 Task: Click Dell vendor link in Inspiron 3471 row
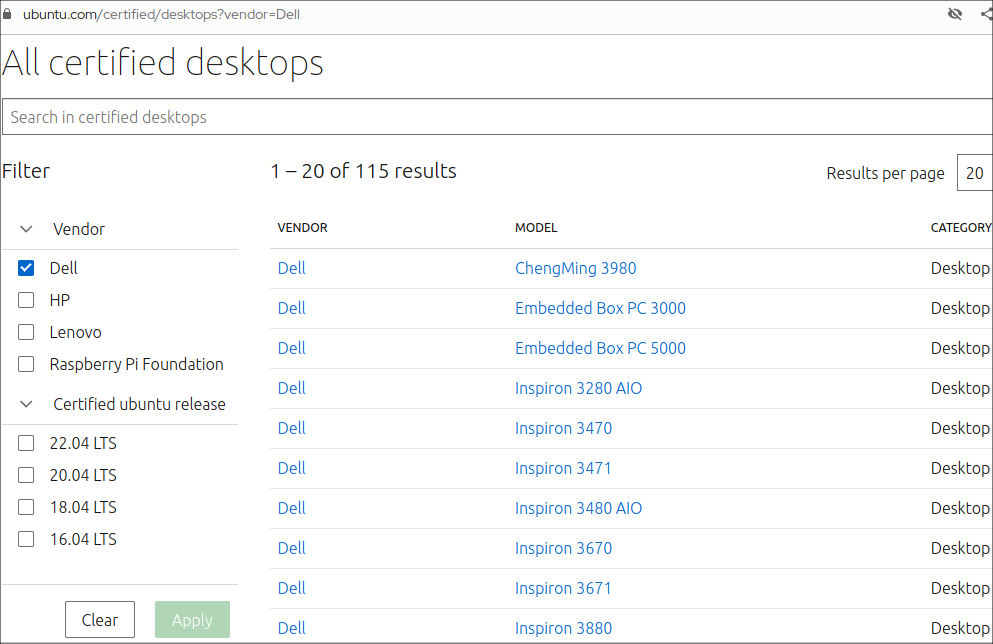coord(291,468)
